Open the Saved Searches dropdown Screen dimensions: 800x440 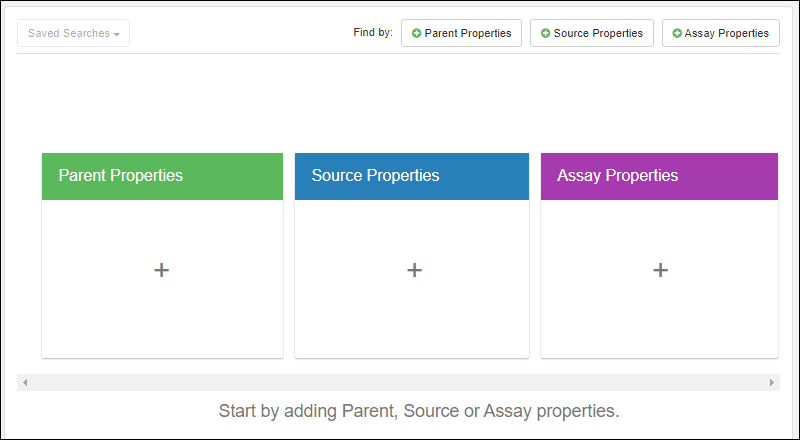point(73,33)
